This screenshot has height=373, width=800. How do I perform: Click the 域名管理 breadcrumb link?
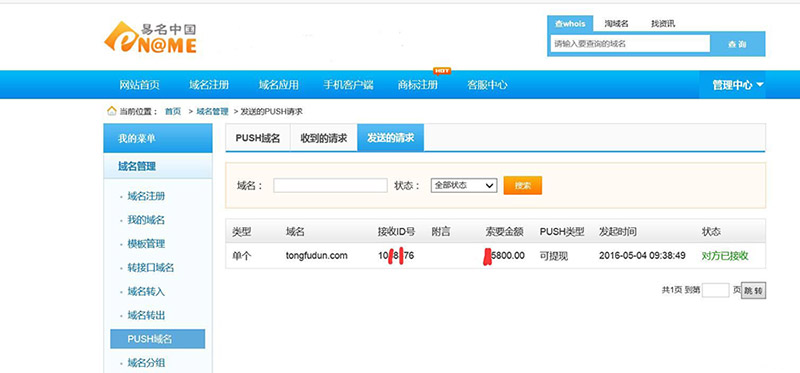click(x=212, y=111)
